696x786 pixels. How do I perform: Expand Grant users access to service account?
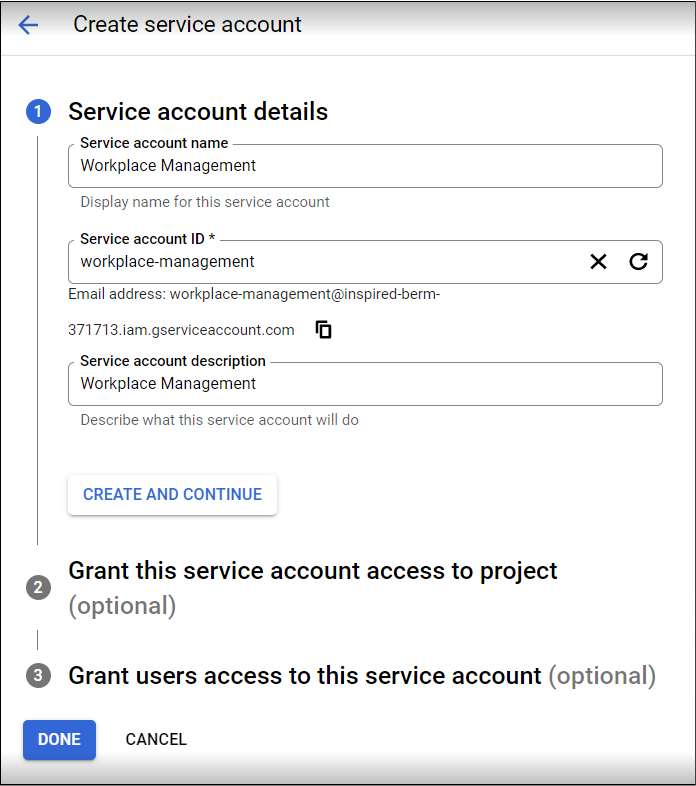[x=362, y=676]
